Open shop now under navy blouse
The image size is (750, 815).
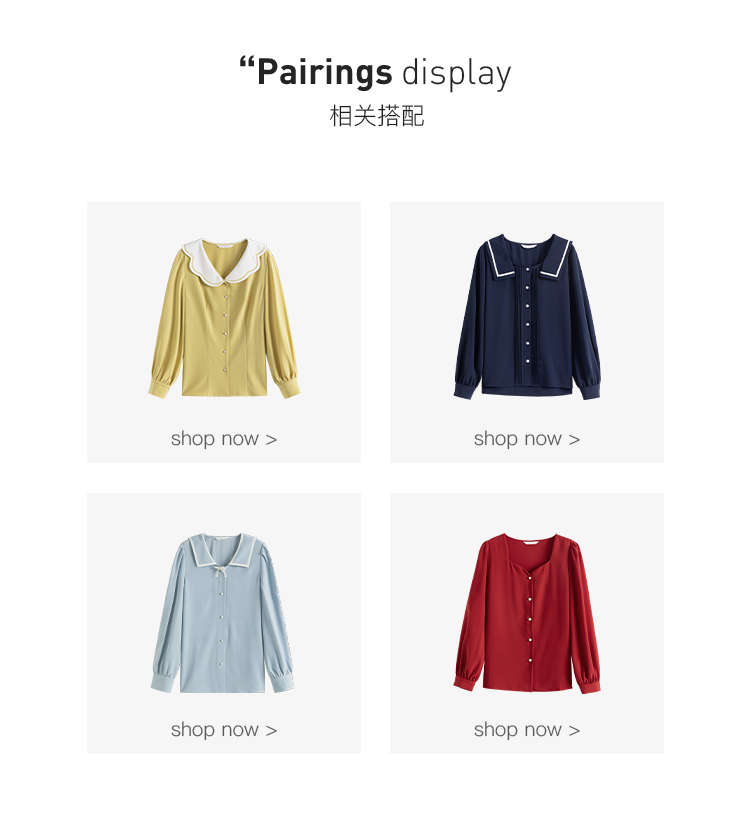click(x=527, y=439)
